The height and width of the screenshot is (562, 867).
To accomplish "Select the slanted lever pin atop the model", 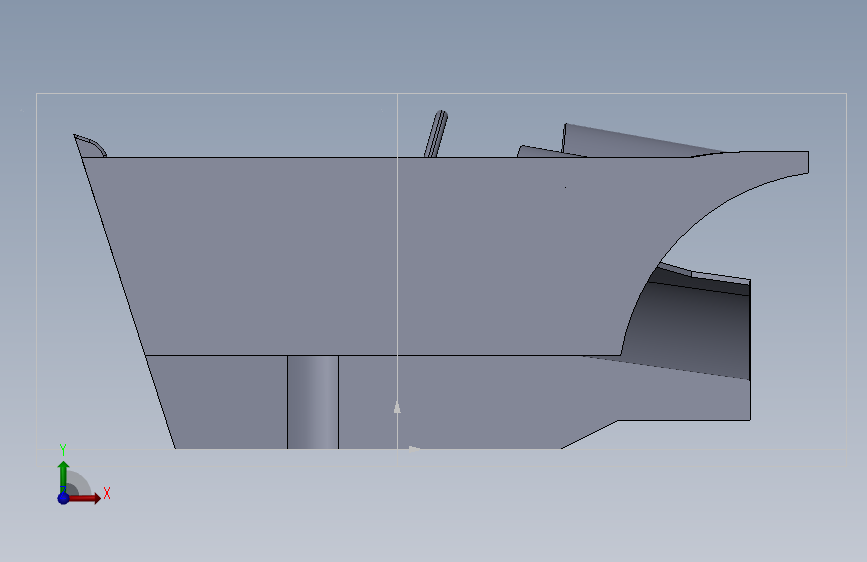I will [436, 133].
